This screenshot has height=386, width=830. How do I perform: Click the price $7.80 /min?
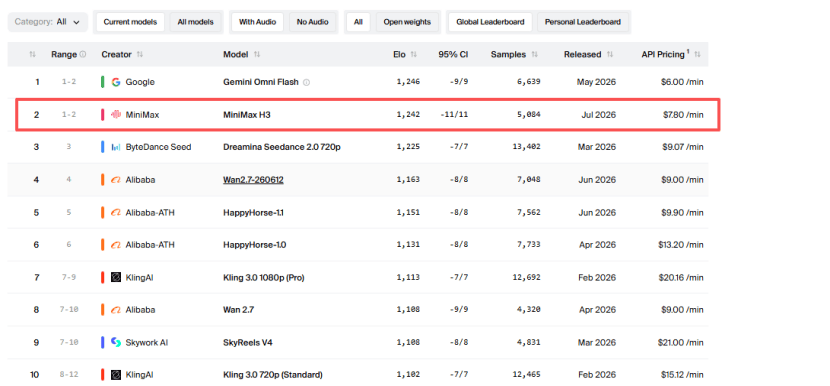(x=682, y=114)
